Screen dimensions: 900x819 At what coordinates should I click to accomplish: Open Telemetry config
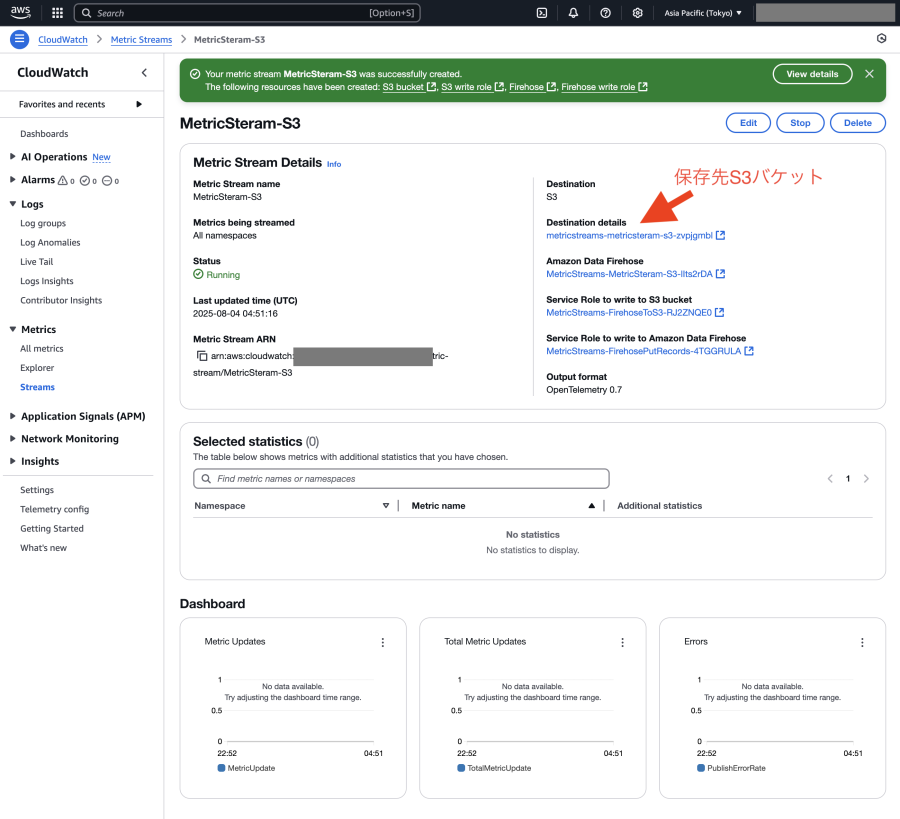55,509
